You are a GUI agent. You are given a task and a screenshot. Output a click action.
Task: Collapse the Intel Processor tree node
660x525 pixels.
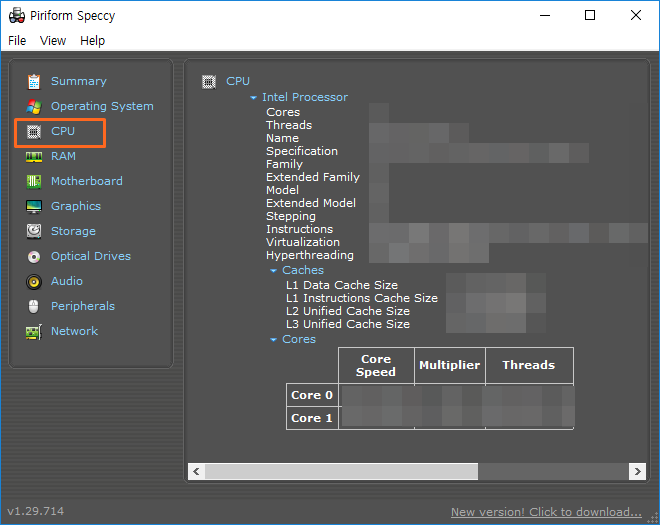coord(253,98)
